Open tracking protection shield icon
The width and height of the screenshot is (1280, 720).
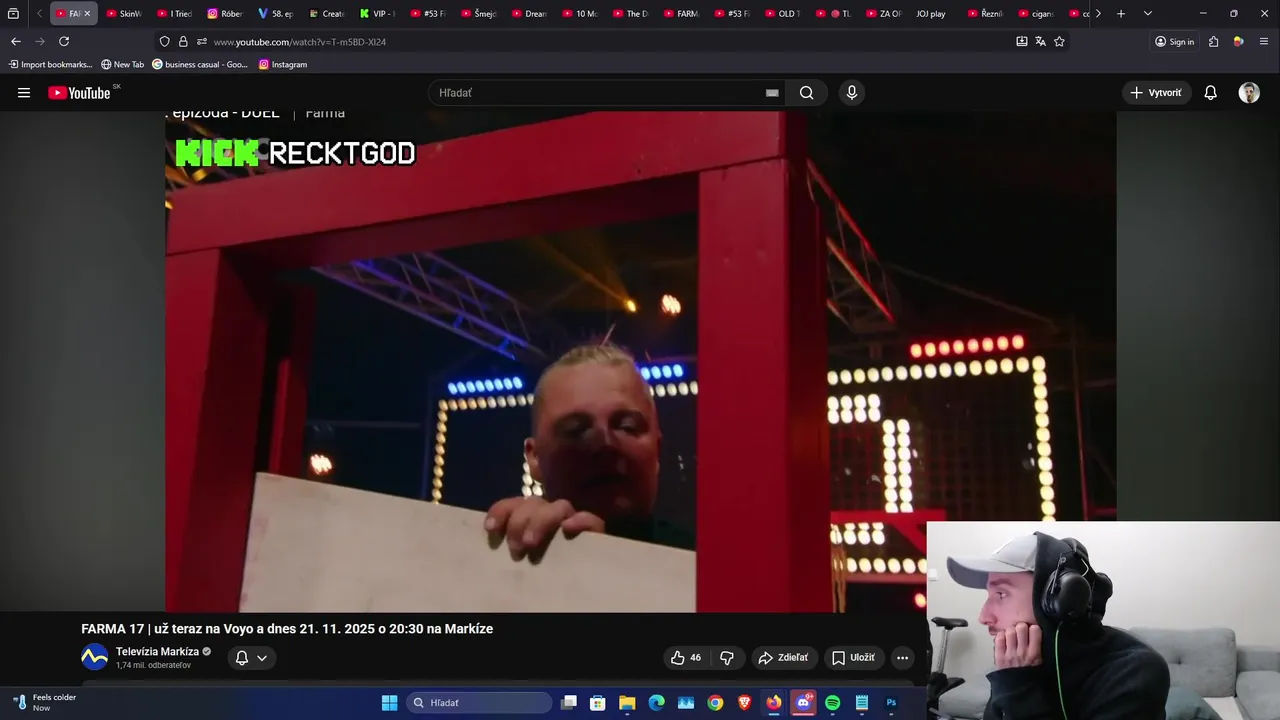pos(165,41)
